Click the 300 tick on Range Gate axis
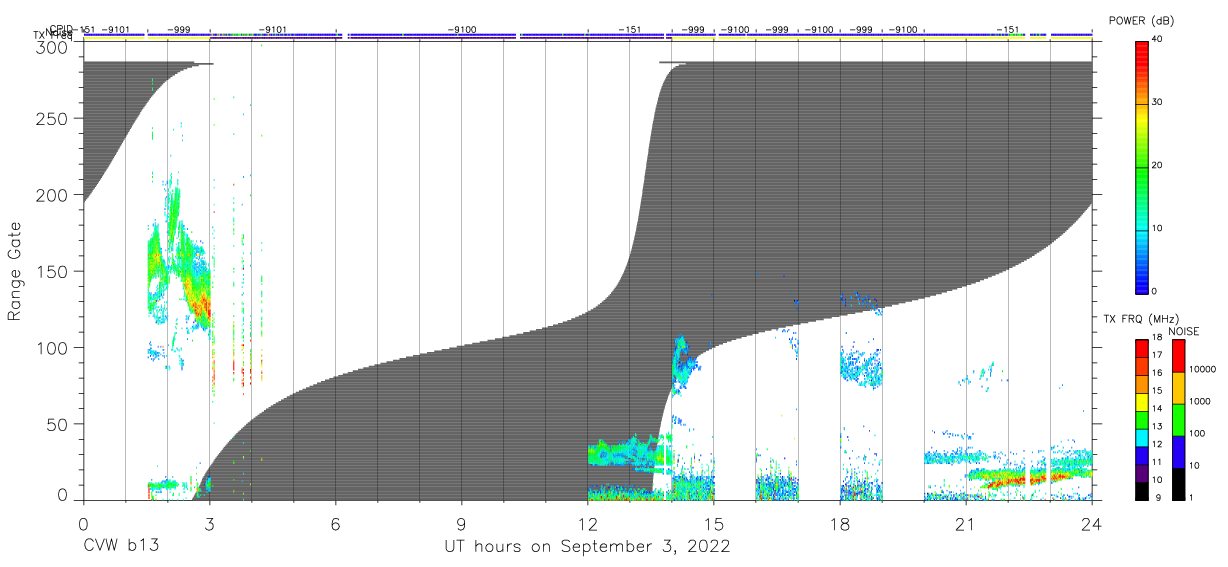The width and height of the screenshot is (1228, 567). point(54,48)
